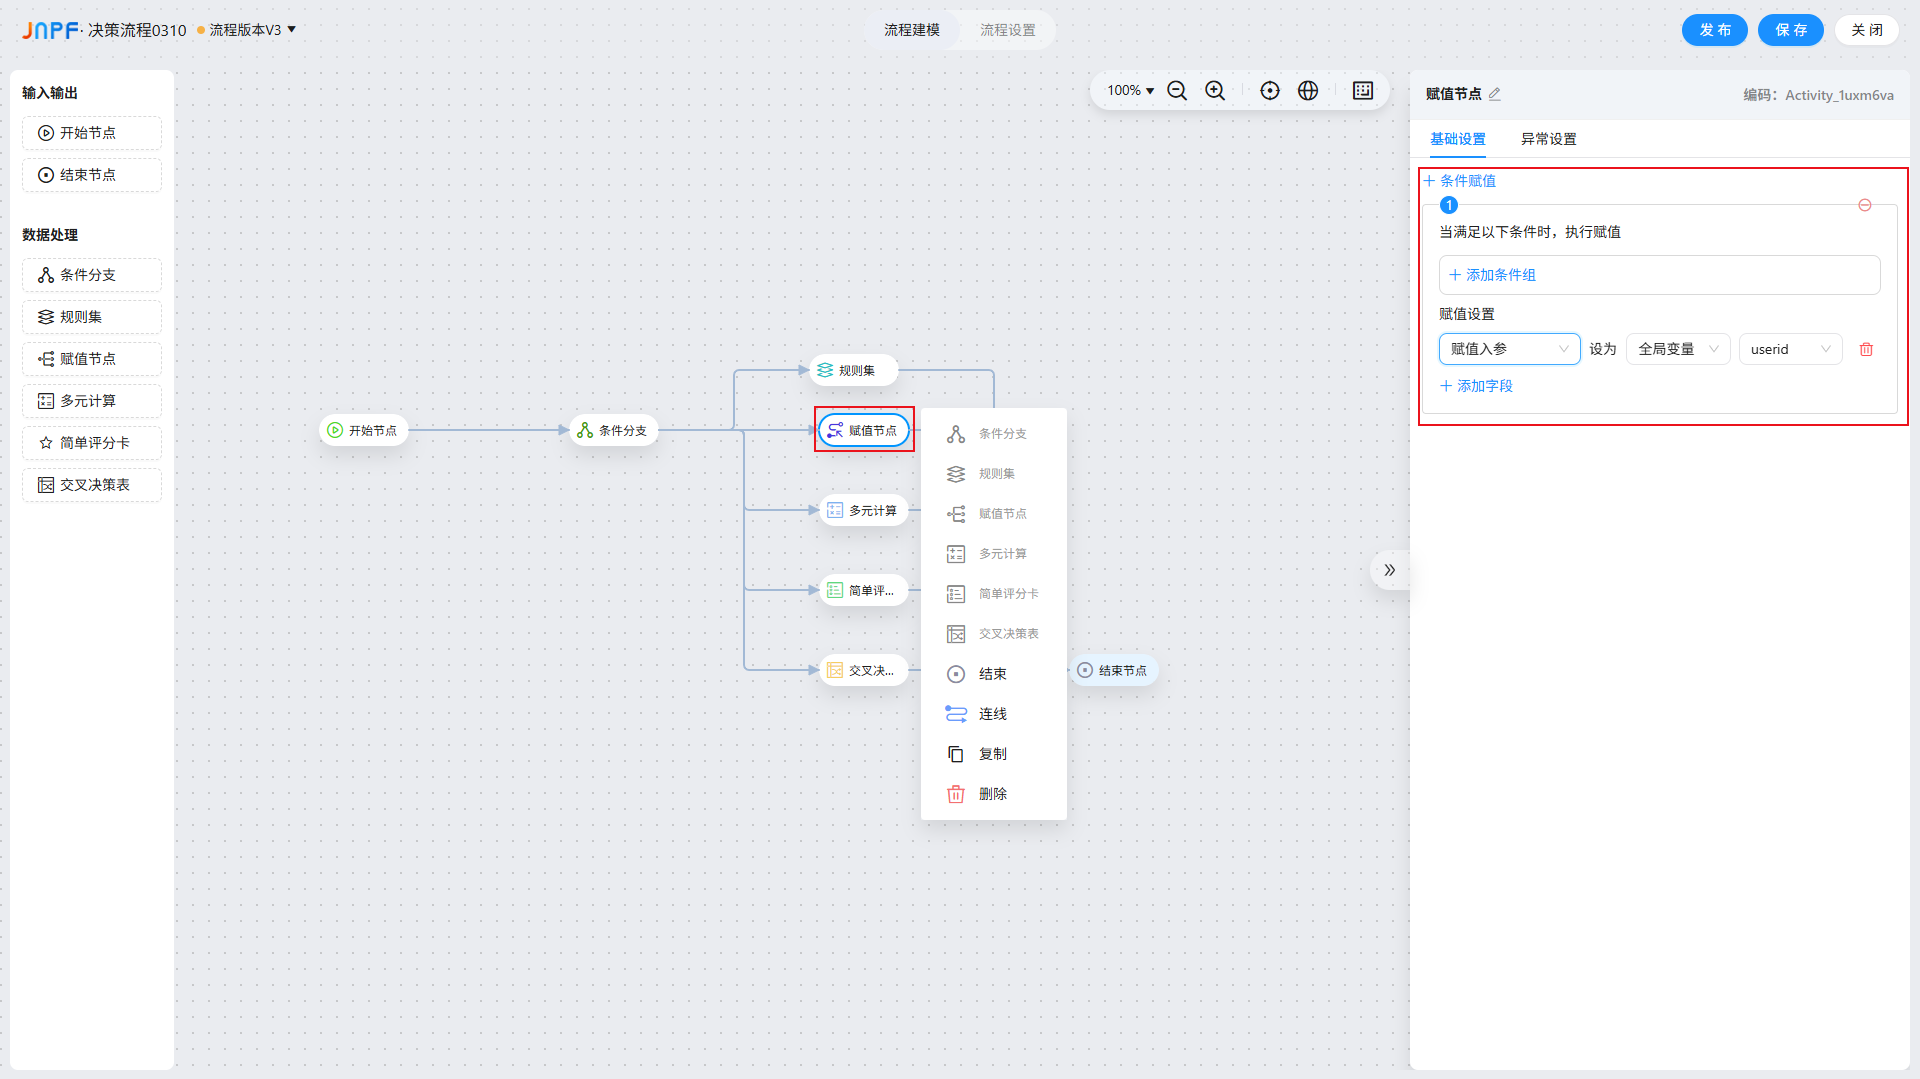Delete assignment row with red trash icon
1920x1079 pixels.
point(1866,349)
